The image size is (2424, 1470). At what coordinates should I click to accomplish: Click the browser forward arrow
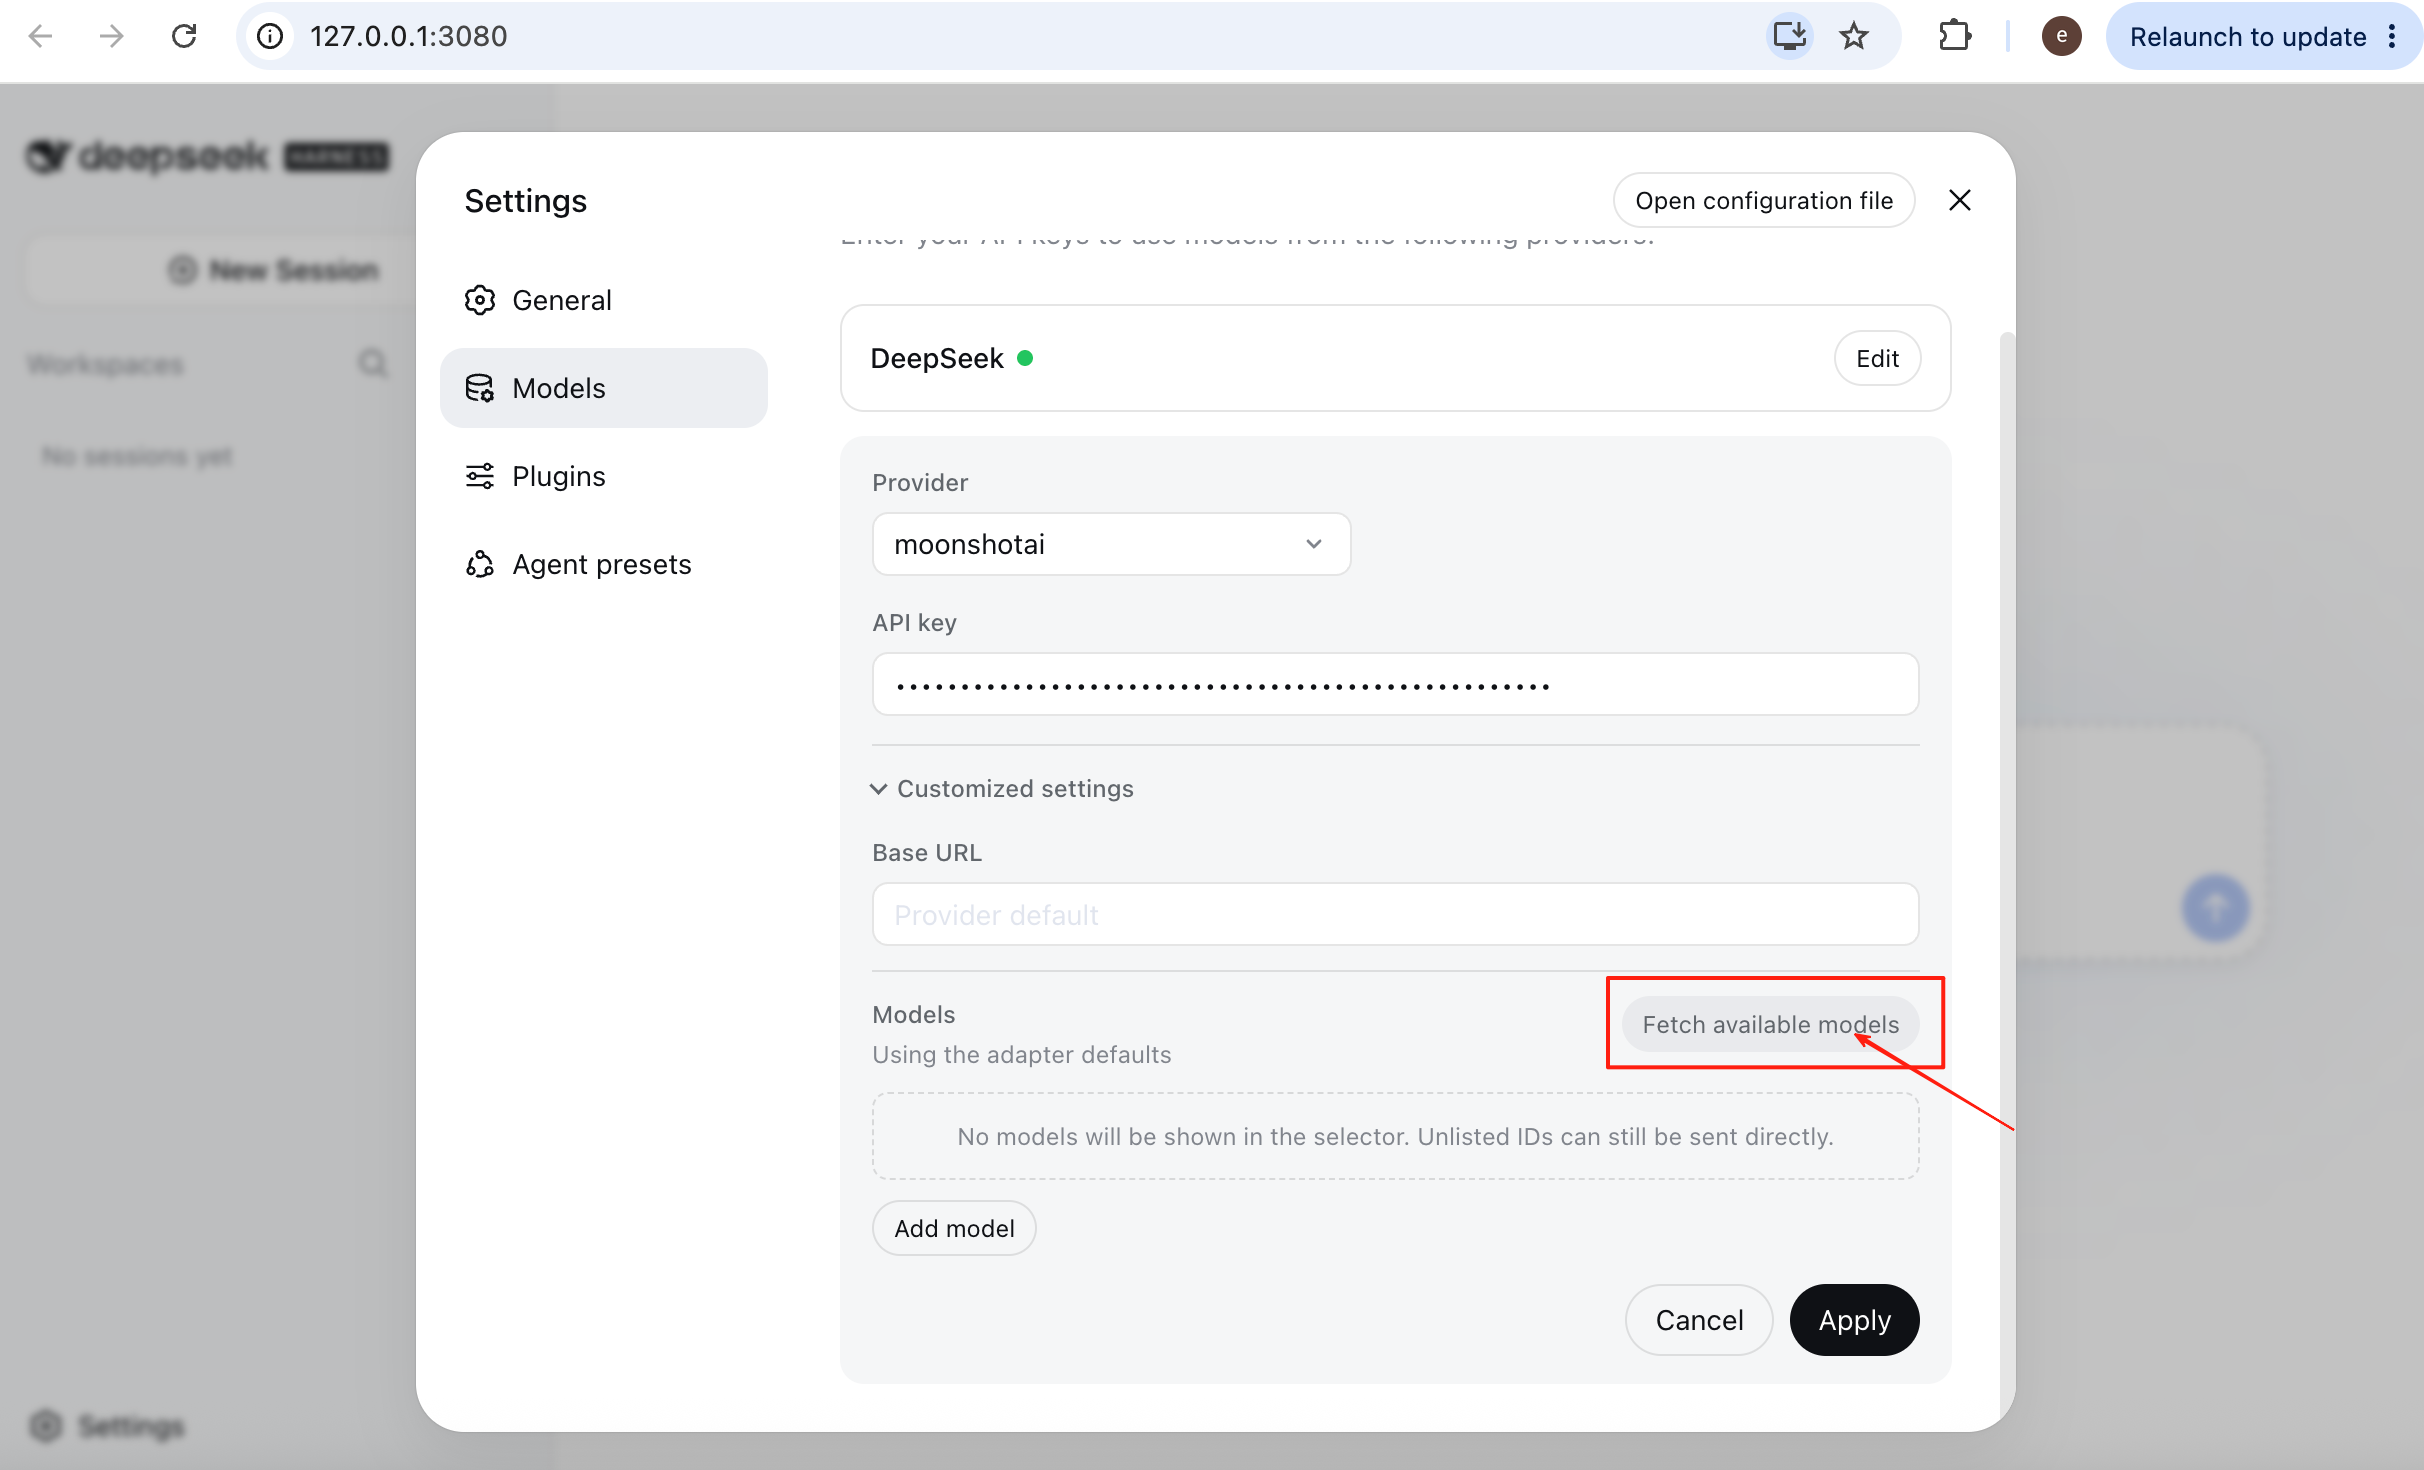pos(112,37)
